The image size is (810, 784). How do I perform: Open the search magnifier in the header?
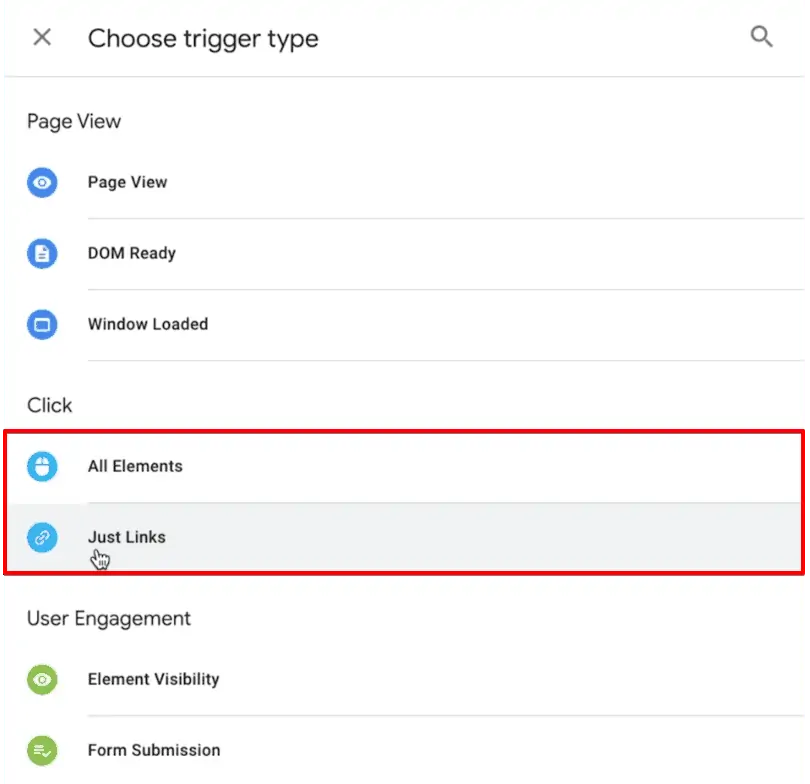pyautogui.click(x=762, y=36)
